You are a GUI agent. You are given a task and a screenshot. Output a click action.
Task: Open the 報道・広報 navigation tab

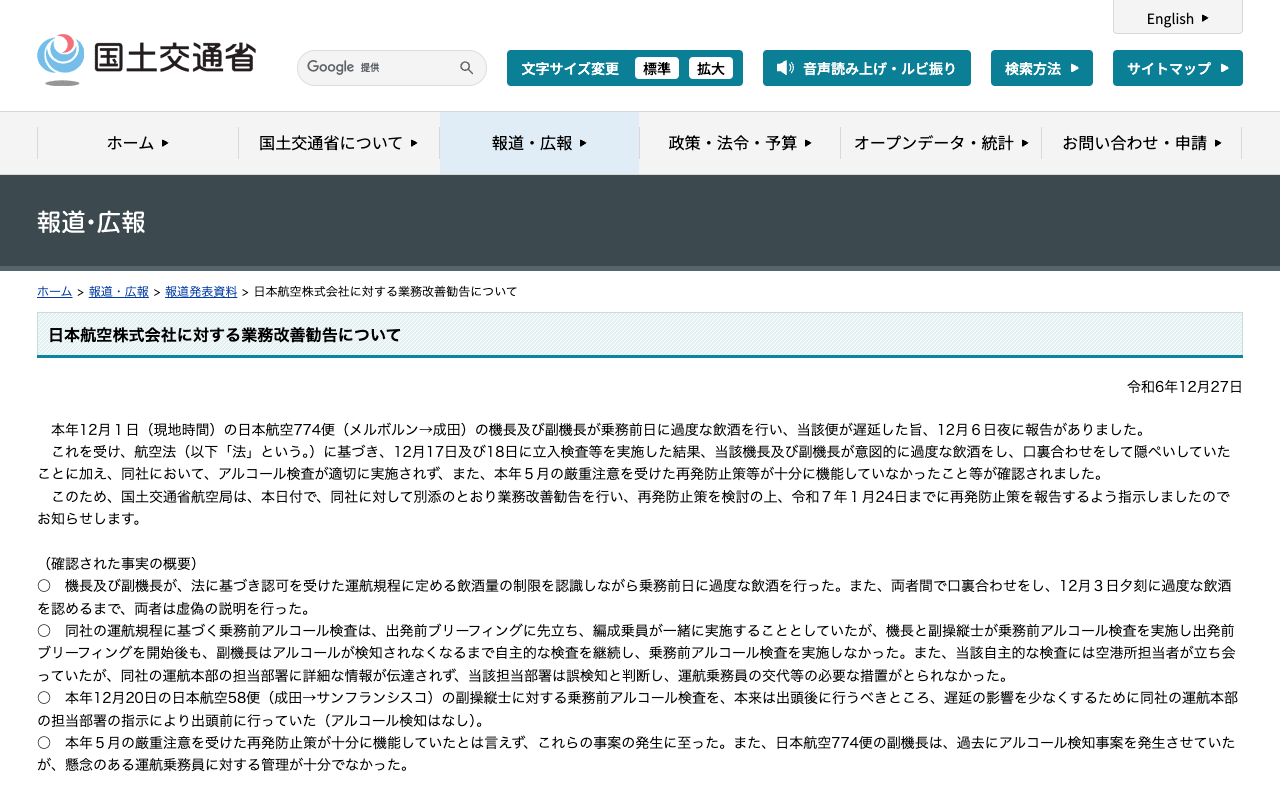[540, 143]
